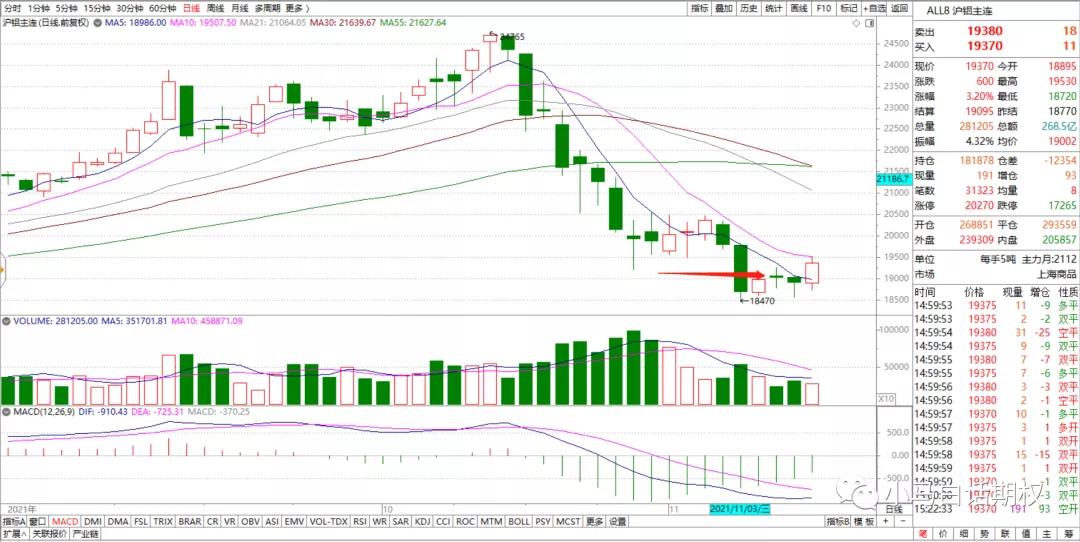Add to watchlist with +自选 button
1080x542 pixels.
tap(874, 7)
